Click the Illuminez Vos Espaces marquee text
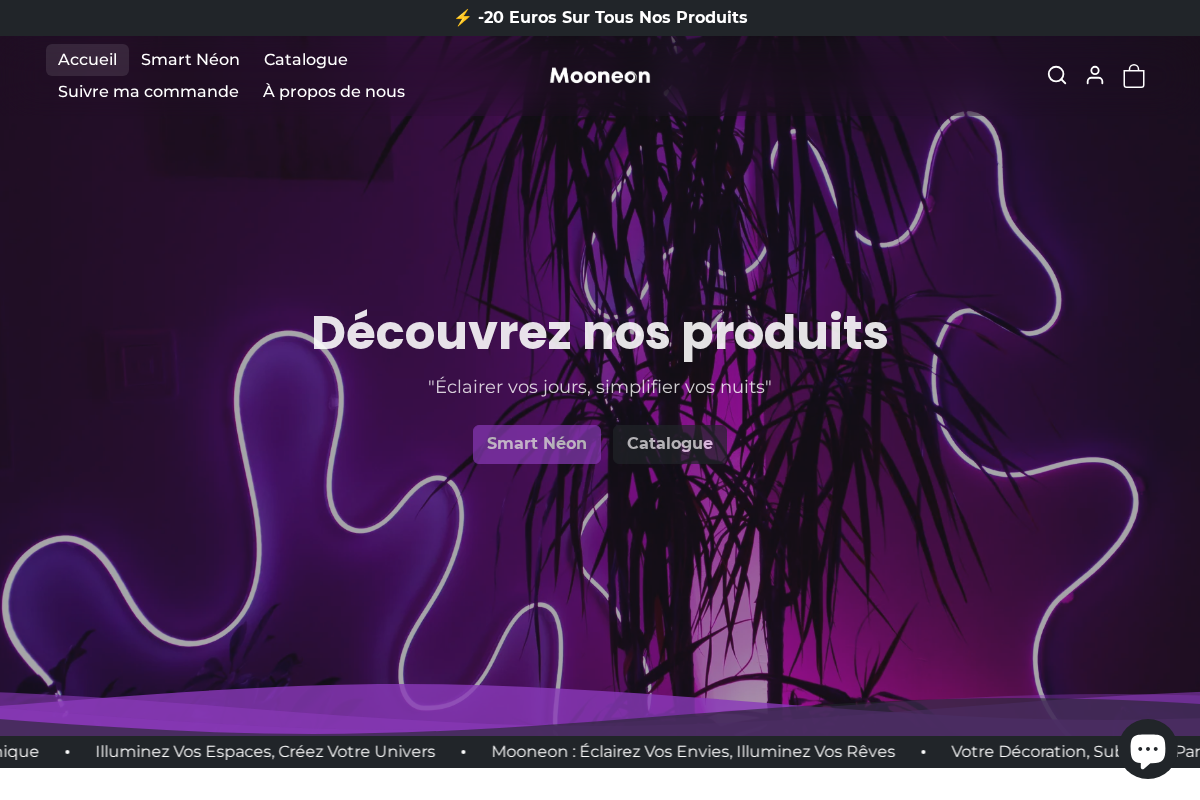 point(265,751)
